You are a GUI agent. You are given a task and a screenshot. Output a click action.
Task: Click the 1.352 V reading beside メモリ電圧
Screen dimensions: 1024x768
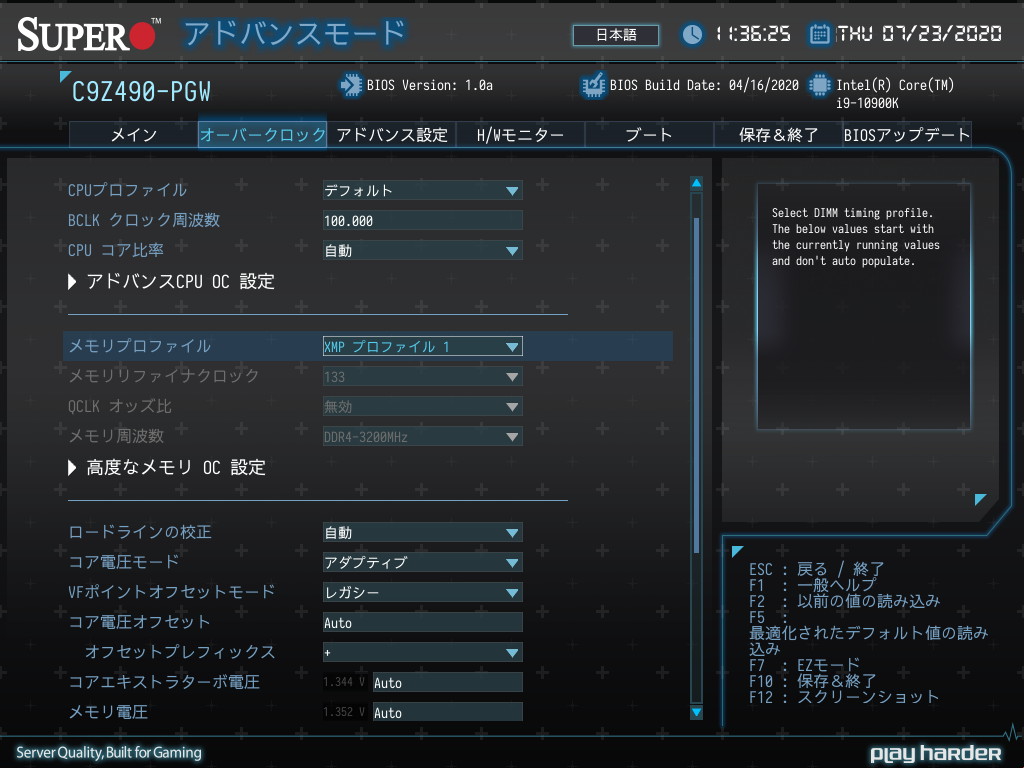click(344, 712)
